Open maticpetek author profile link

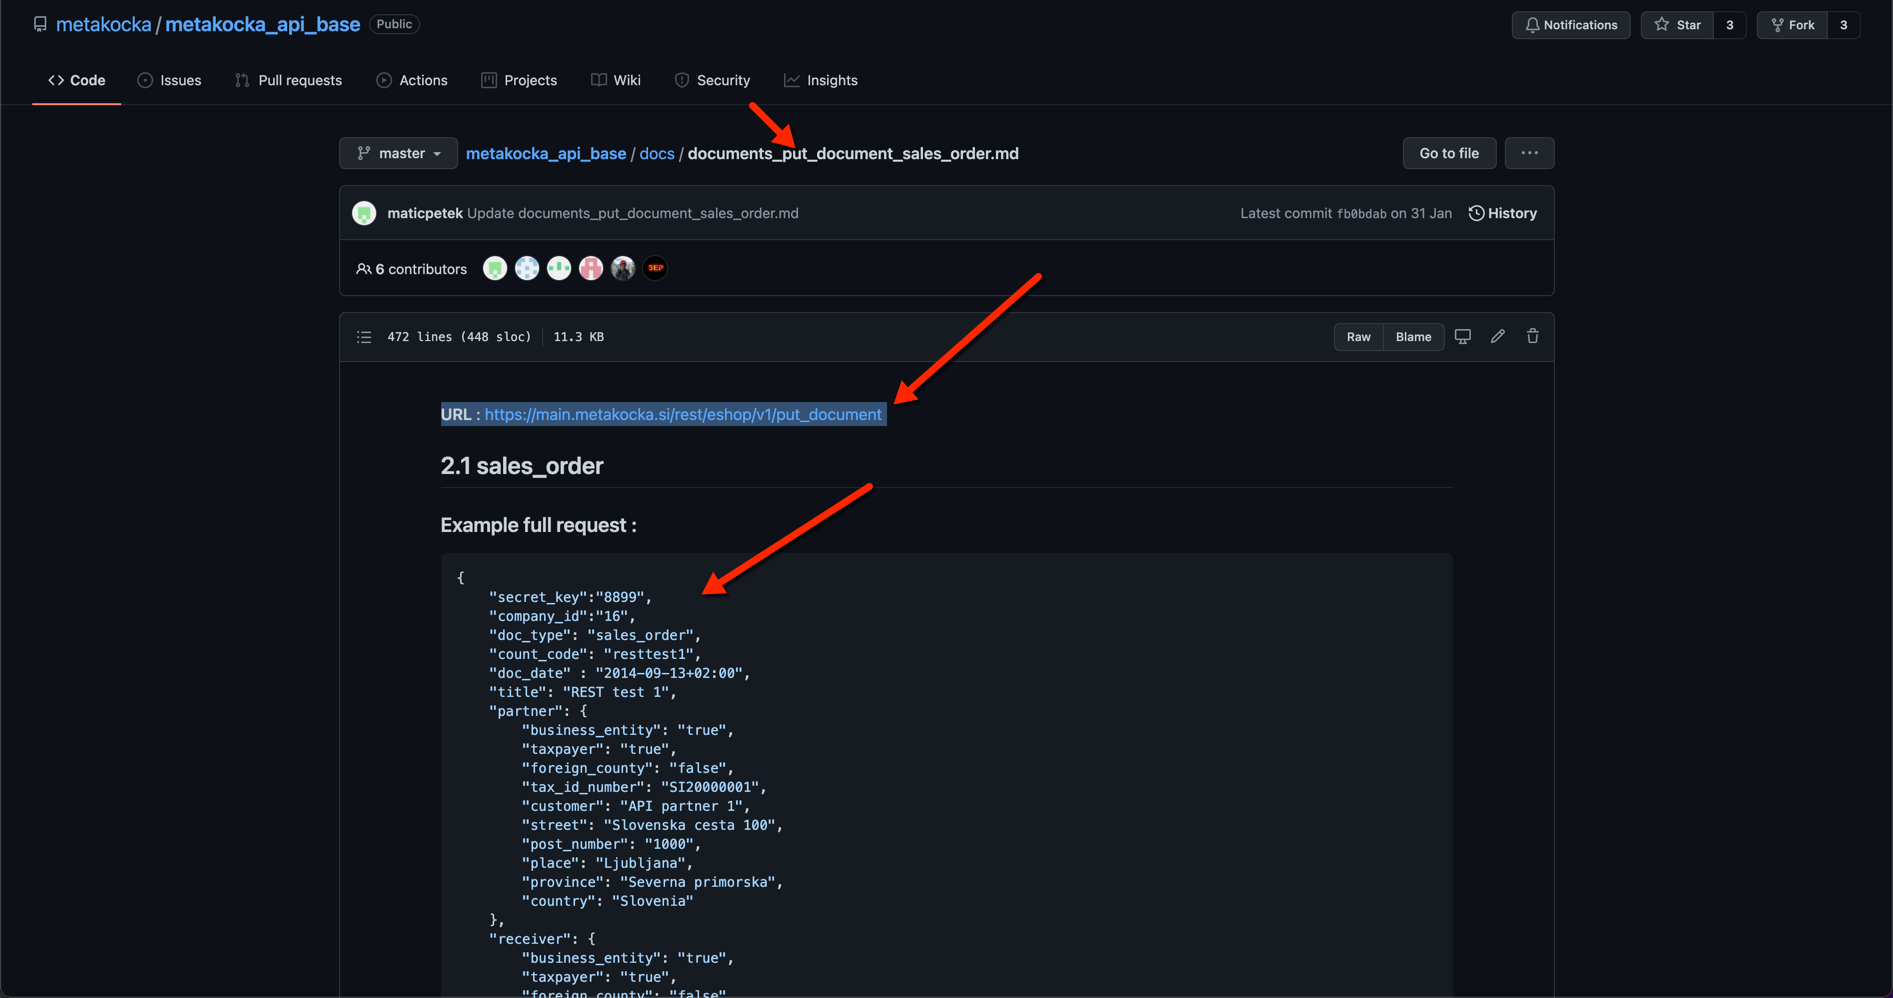pyautogui.click(x=425, y=213)
